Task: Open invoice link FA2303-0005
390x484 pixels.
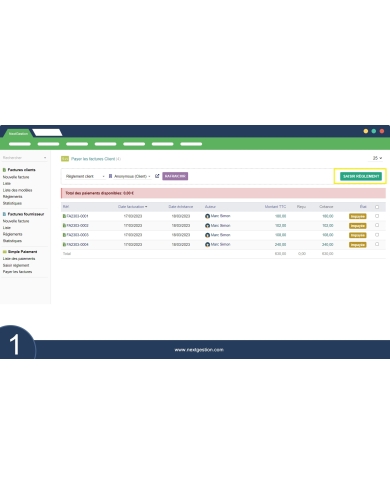Action: (x=77, y=235)
